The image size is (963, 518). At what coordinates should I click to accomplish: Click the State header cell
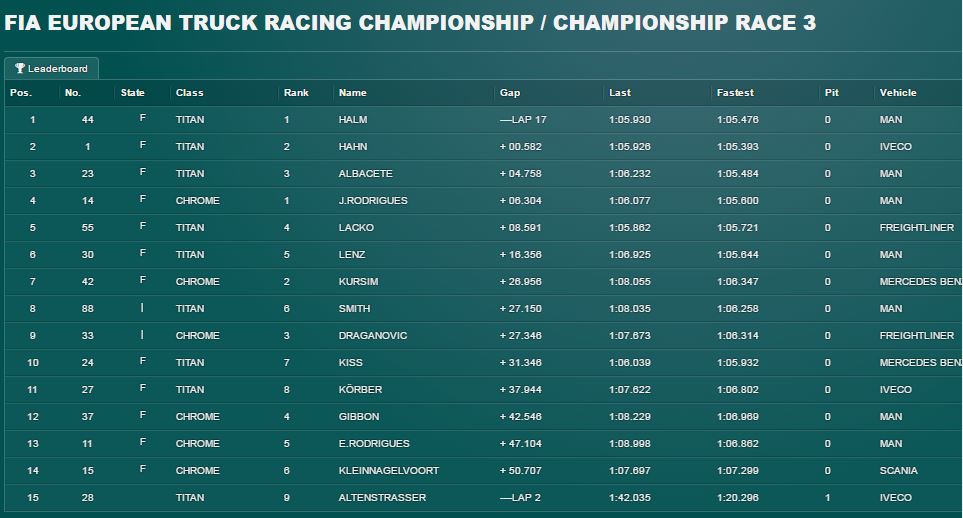click(133, 93)
